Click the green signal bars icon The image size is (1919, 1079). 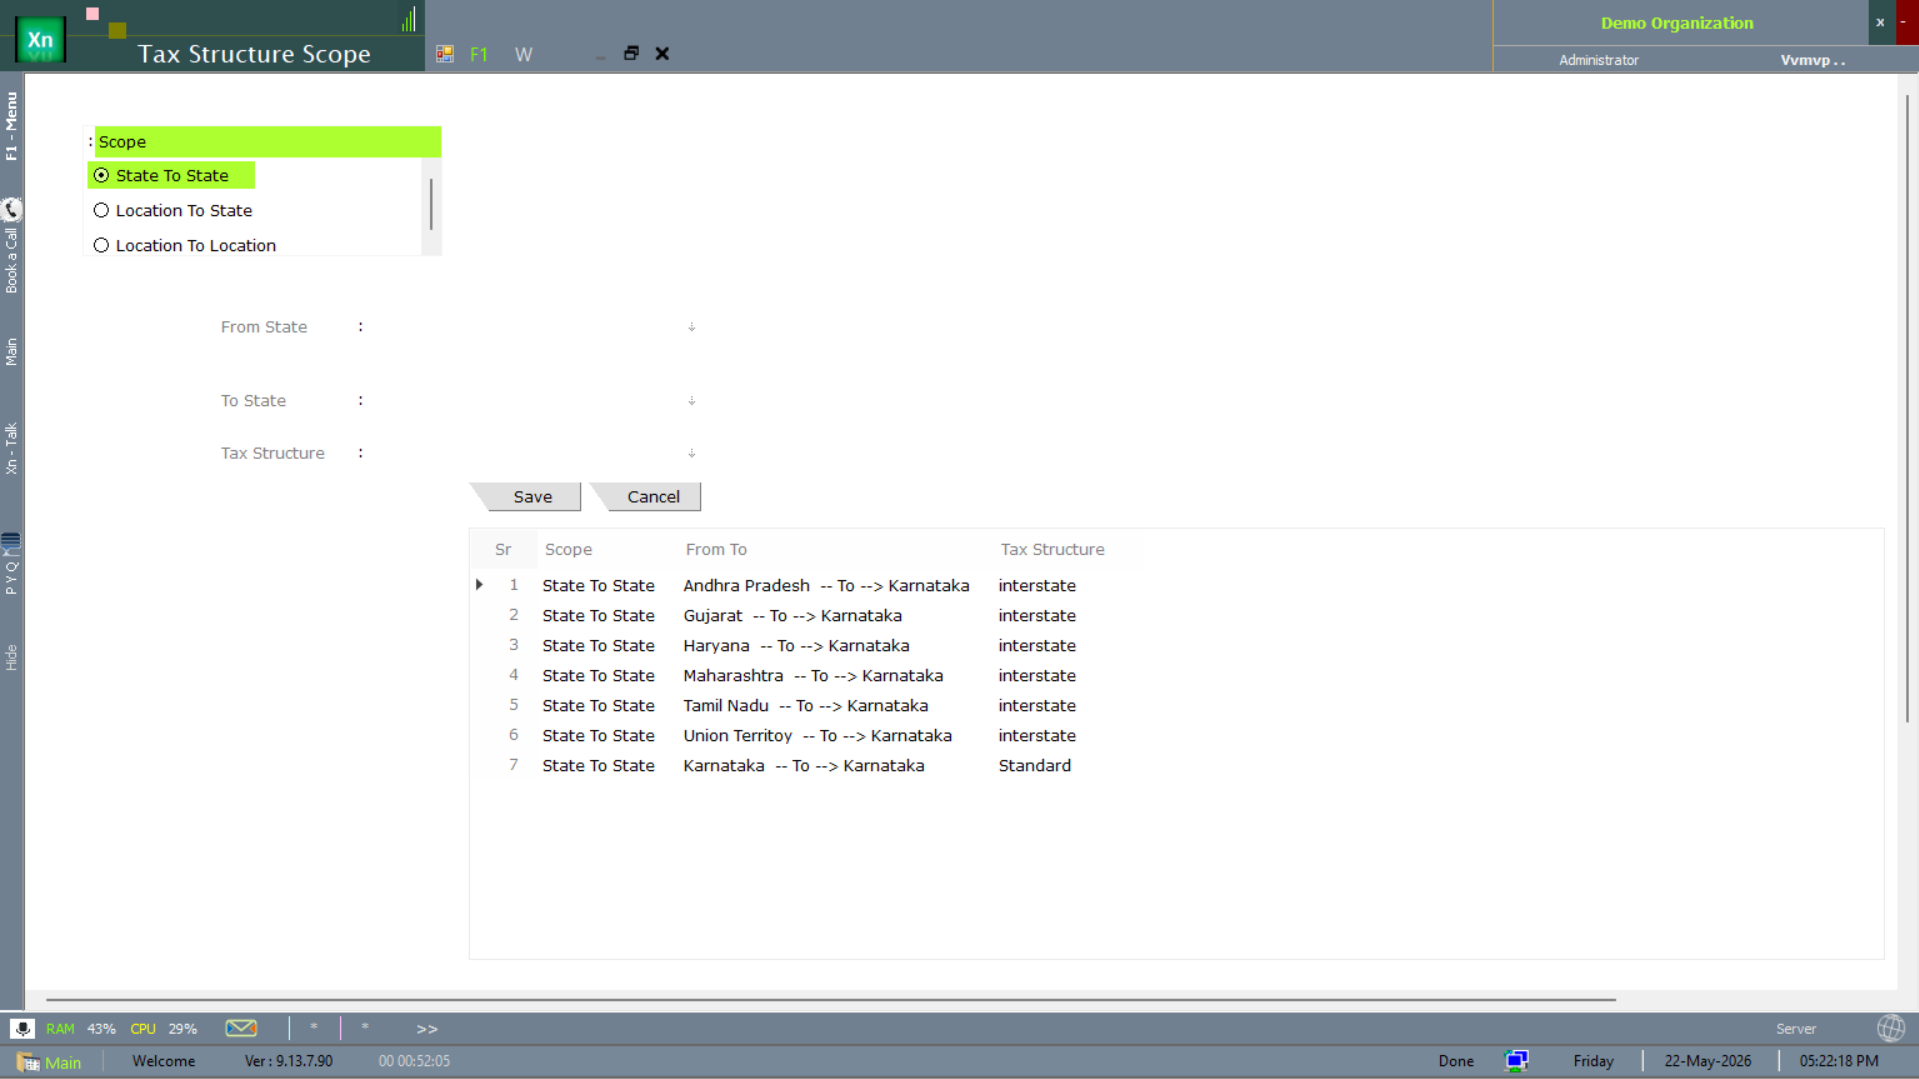(x=409, y=18)
